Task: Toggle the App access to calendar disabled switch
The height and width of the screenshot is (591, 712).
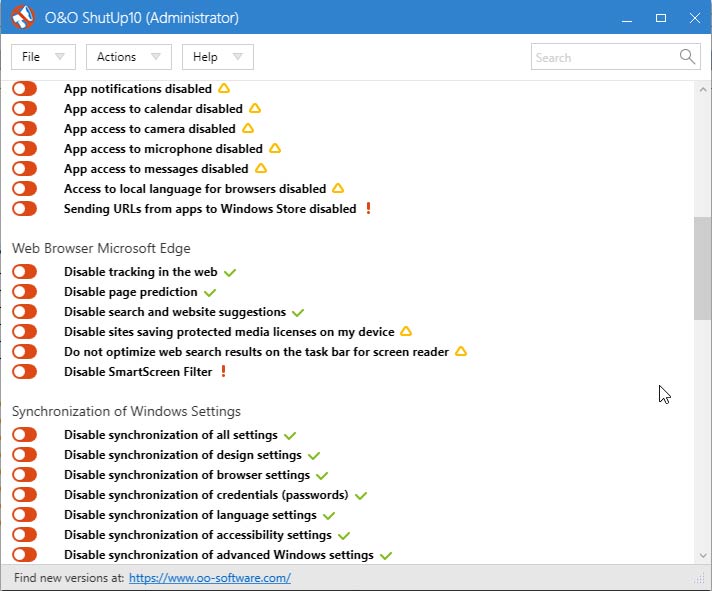Action: pyautogui.click(x=25, y=108)
